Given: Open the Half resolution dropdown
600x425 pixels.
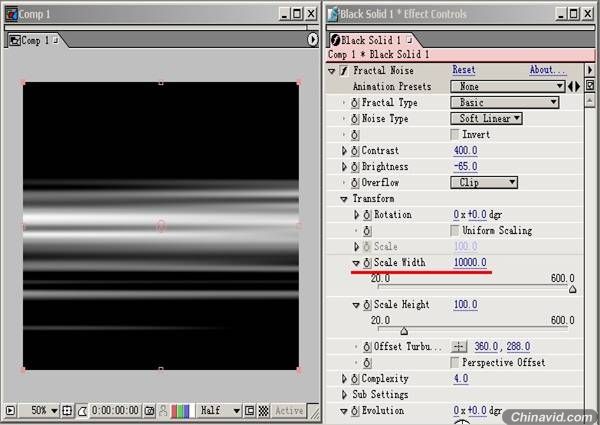Looking at the screenshot, I should (x=220, y=411).
